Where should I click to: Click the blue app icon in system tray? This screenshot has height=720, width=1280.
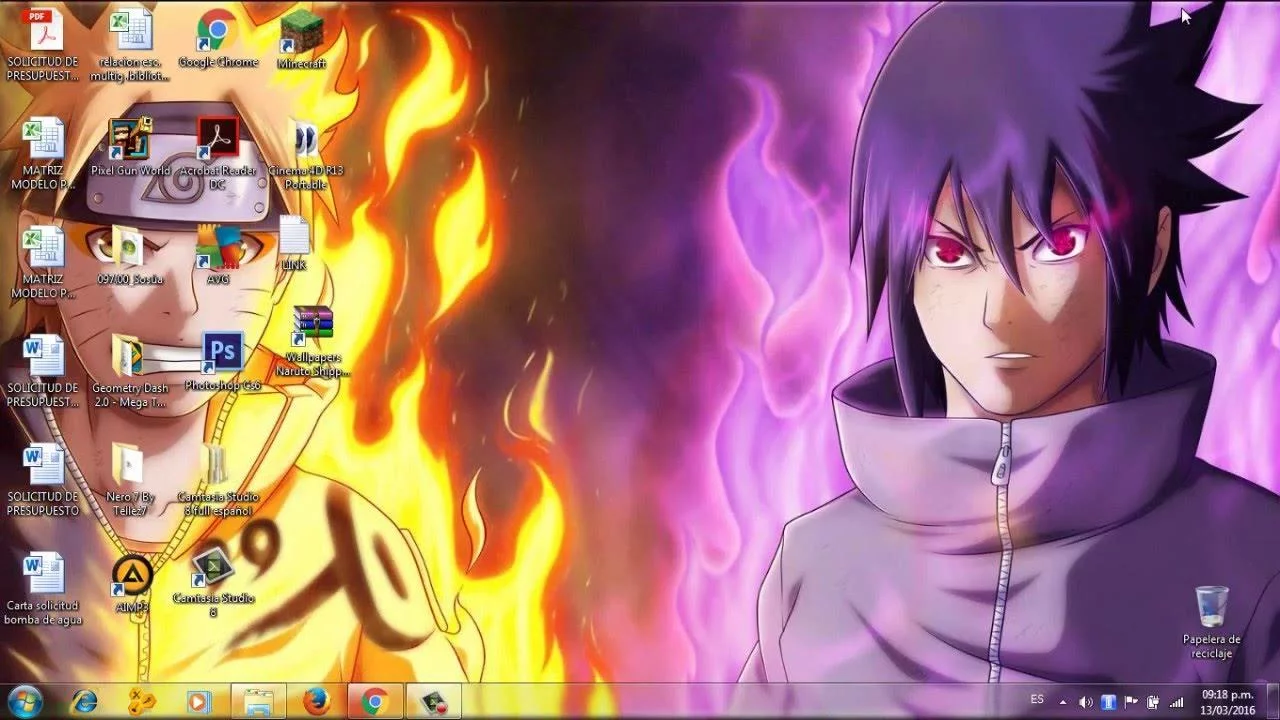(x=1109, y=702)
